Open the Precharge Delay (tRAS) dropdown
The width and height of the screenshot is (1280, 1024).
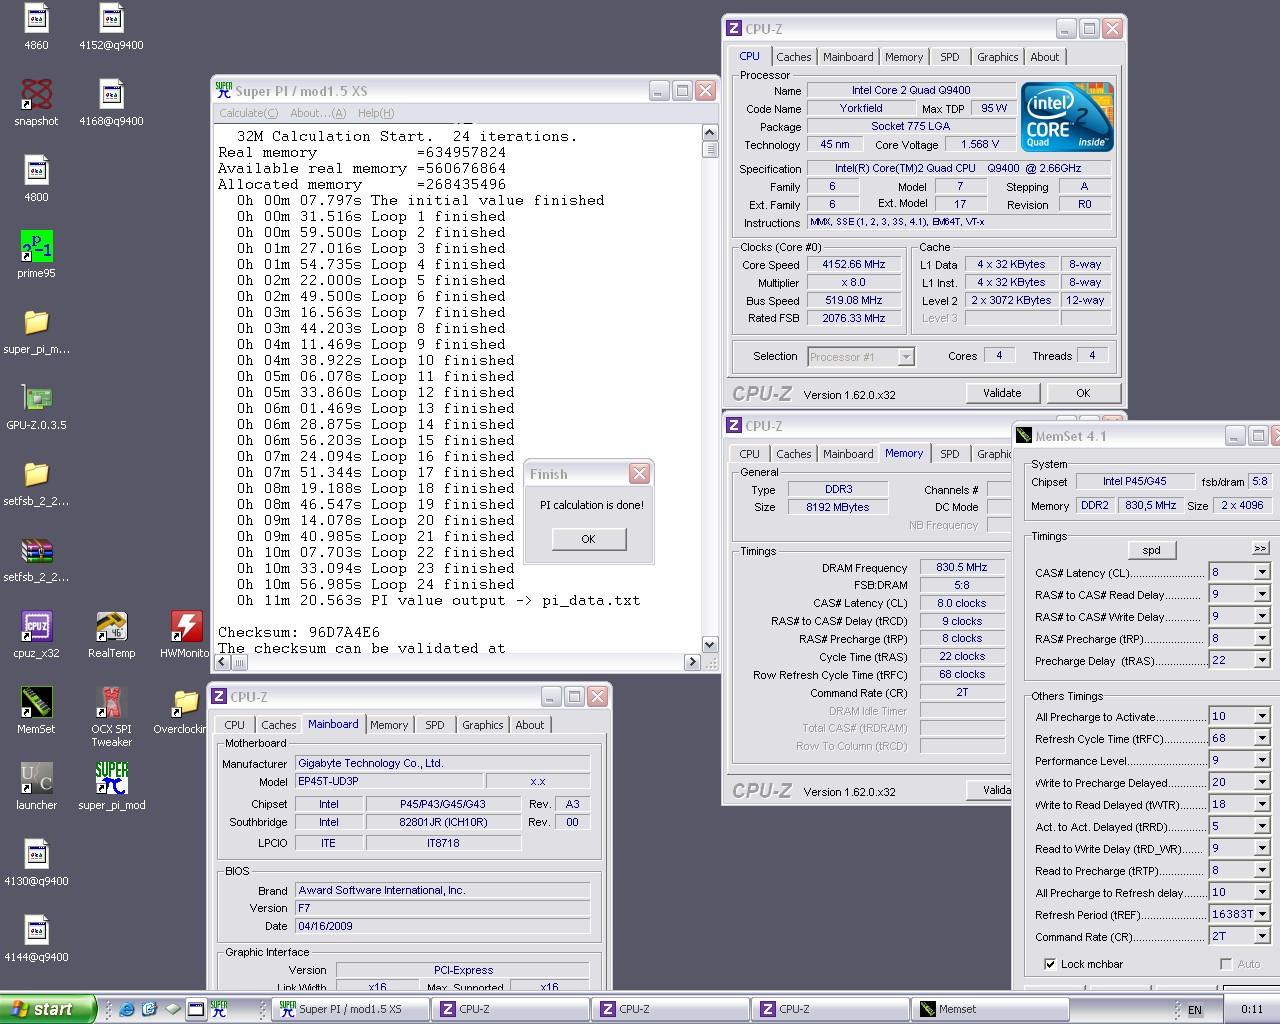(1262, 661)
